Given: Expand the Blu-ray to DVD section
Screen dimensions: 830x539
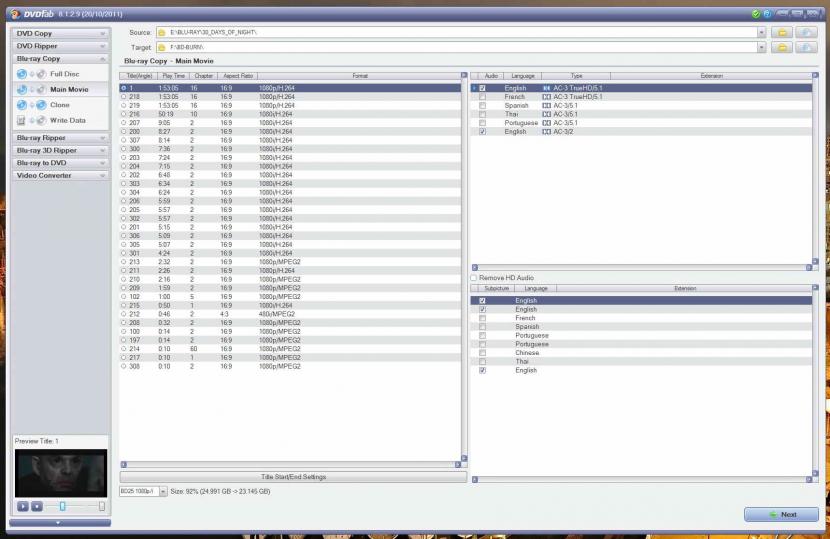Looking at the screenshot, I should (x=60, y=163).
